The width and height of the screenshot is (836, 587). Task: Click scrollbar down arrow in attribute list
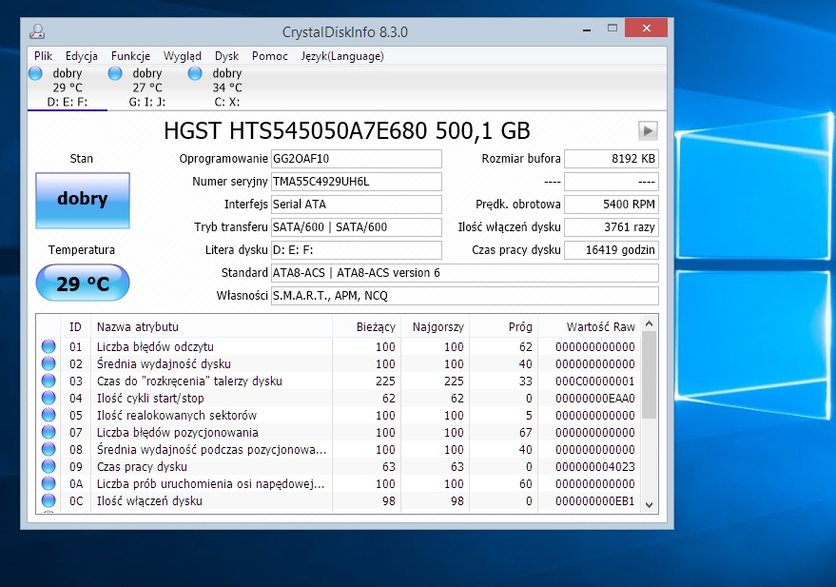[x=649, y=504]
